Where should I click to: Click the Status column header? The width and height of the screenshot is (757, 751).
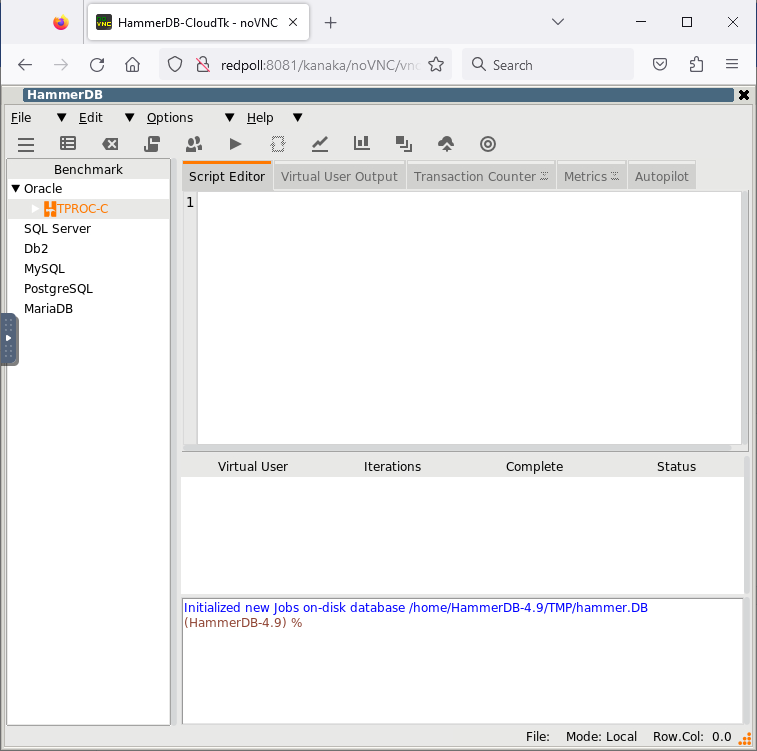676,467
